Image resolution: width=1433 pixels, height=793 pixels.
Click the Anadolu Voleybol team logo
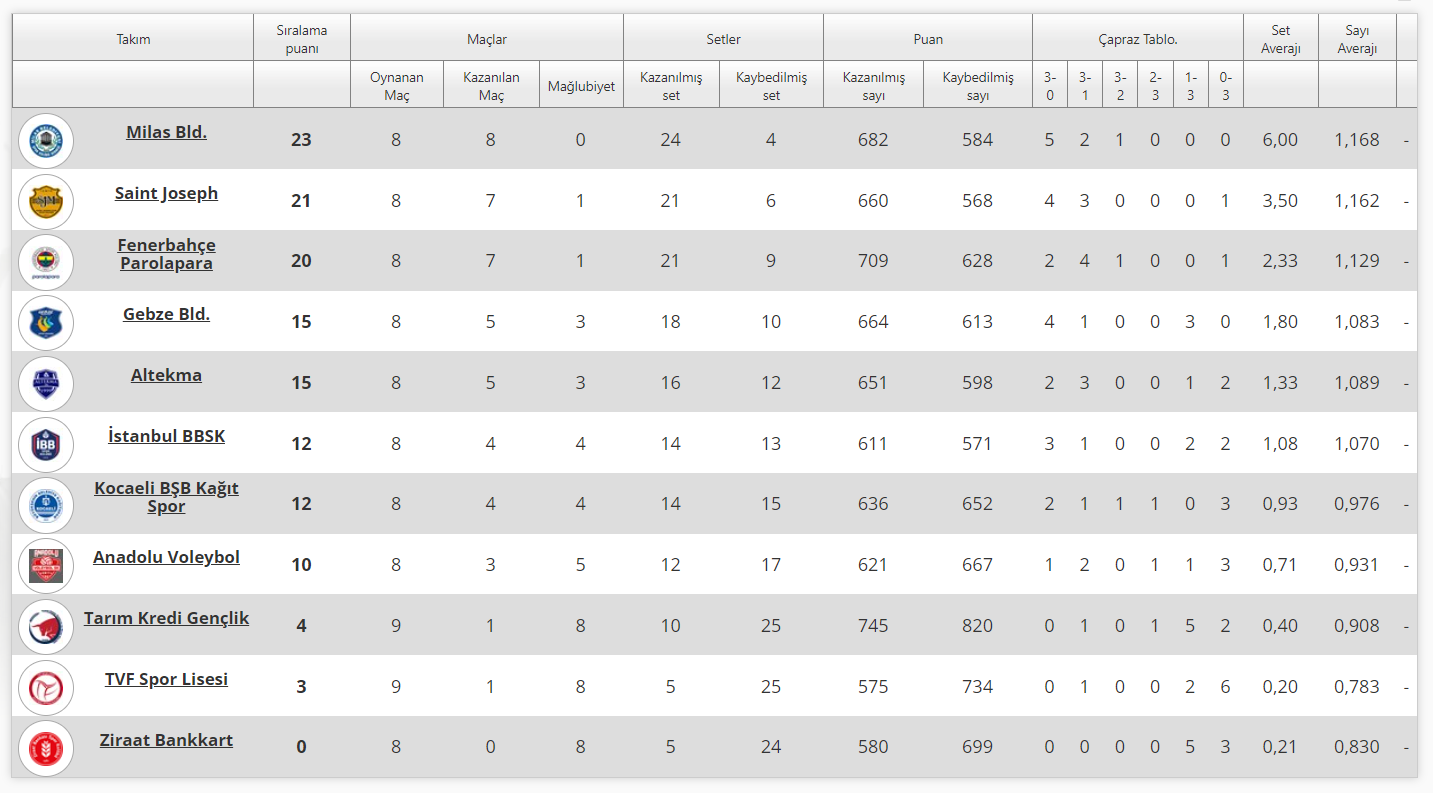coord(46,566)
